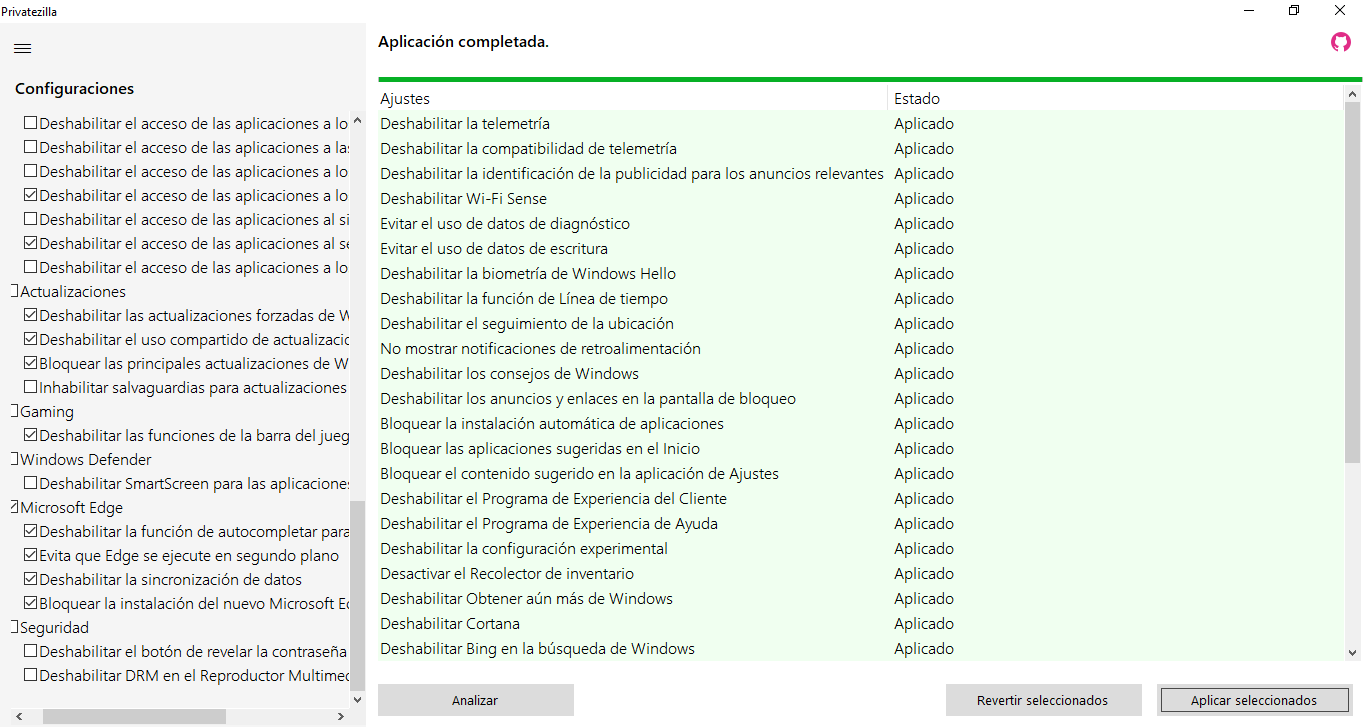1363x727 pixels.
Task: Click the Ajustes column header
Action: pos(630,98)
